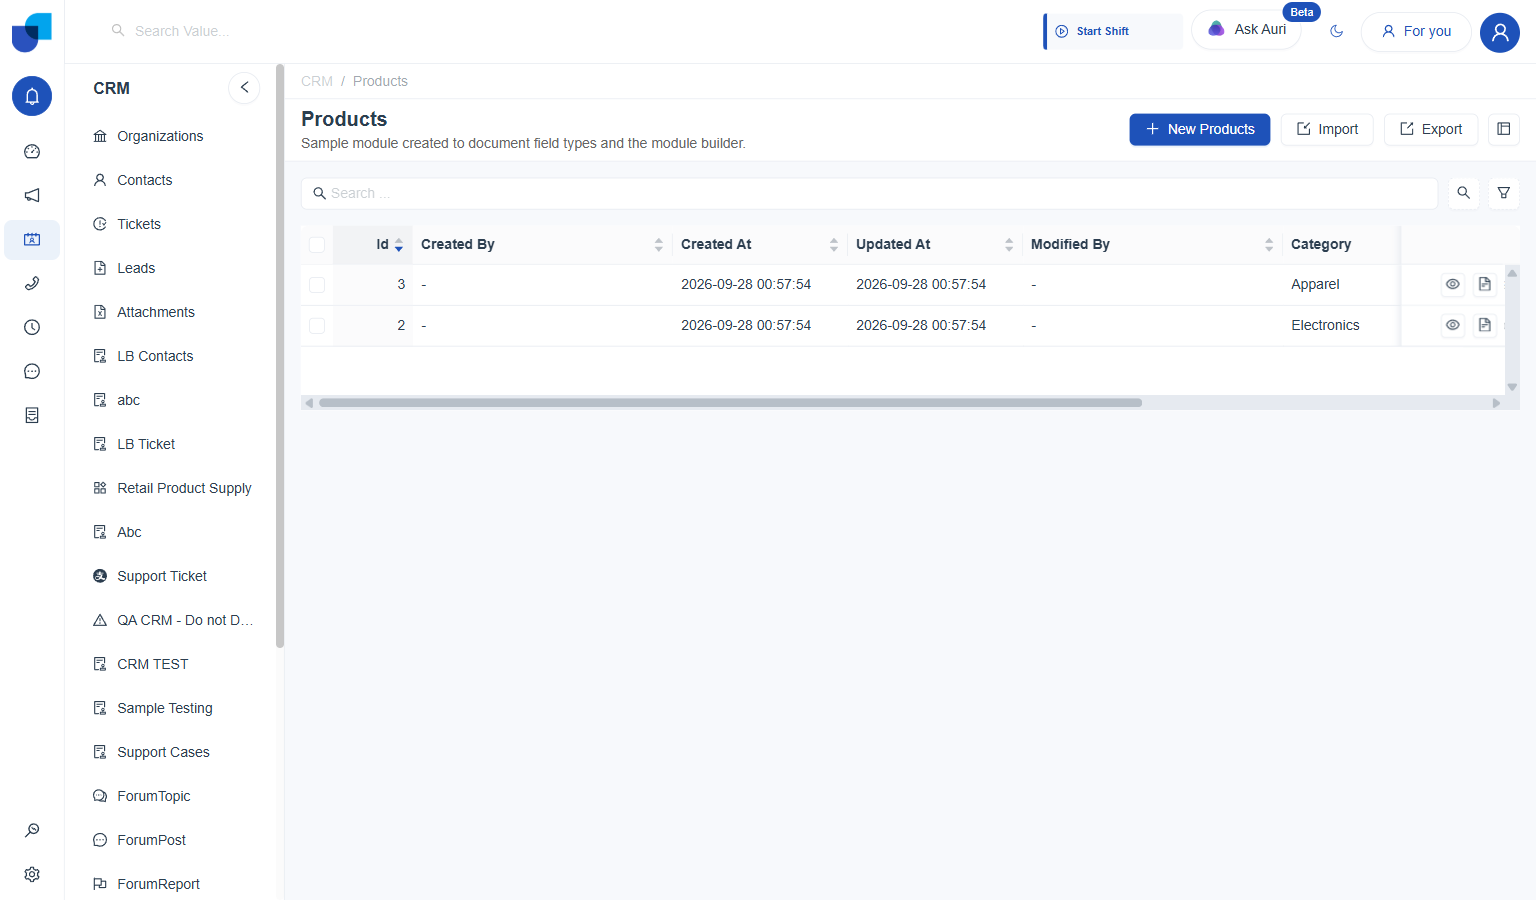This screenshot has width=1536, height=900.
Task: Open the phone calls icon in left rail
Action: (x=32, y=283)
